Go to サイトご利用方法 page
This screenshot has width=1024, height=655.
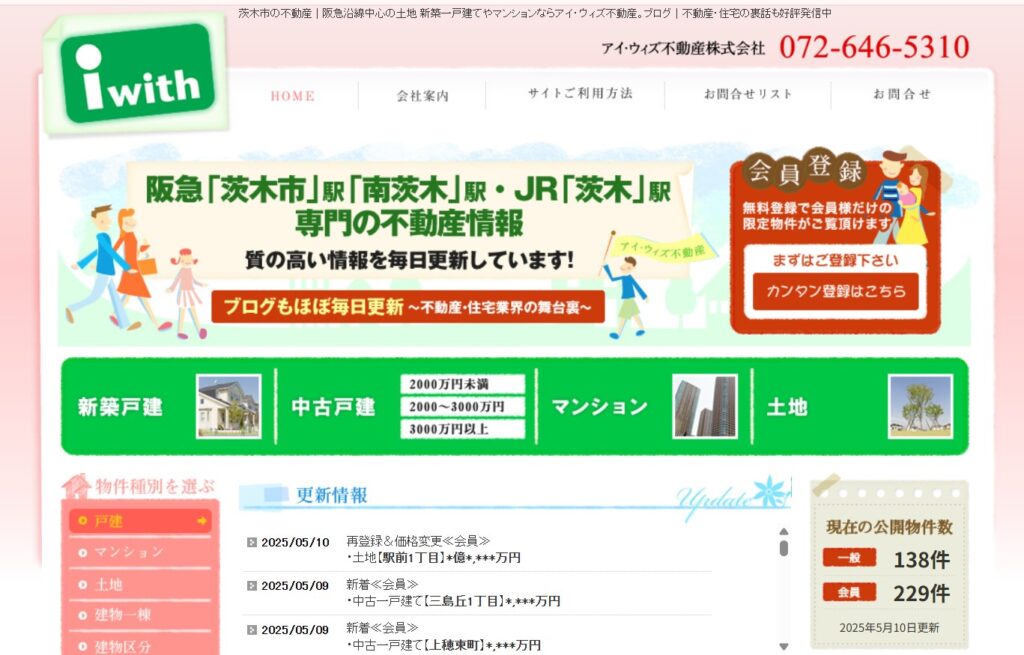[x=580, y=93]
